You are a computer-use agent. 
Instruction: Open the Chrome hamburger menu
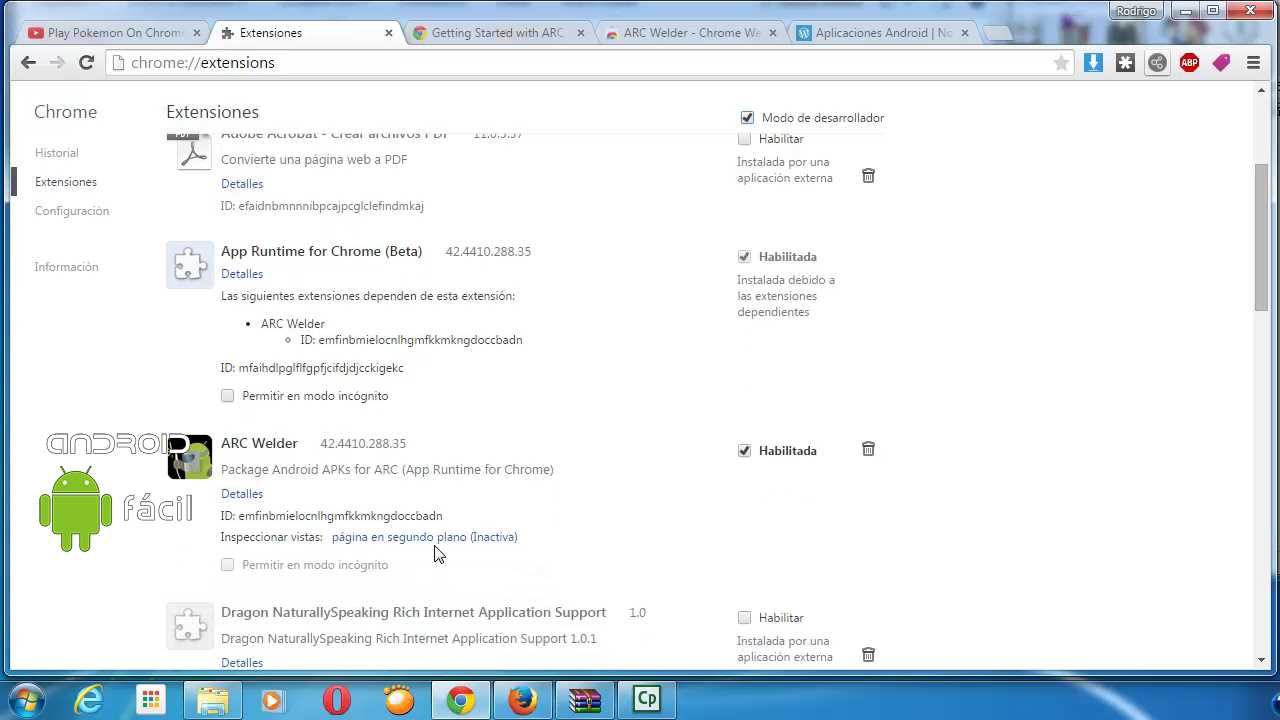point(1253,63)
